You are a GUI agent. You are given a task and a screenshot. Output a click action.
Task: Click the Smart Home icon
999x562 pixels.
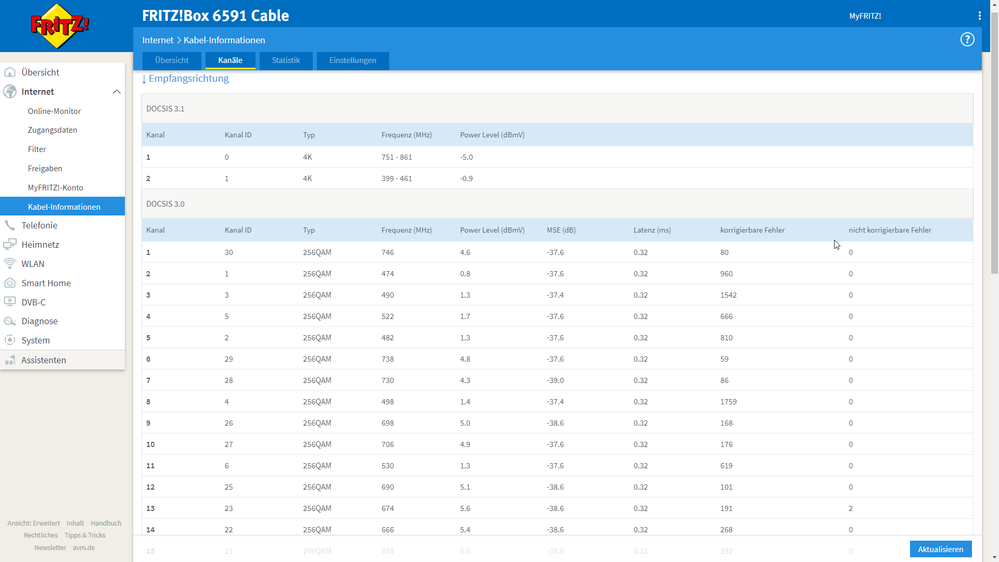(x=10, y=283)
